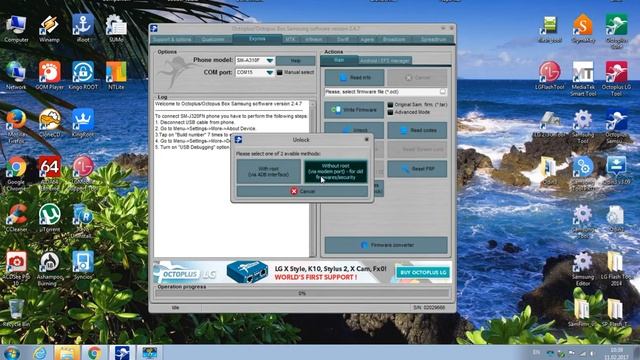Open the NTLite desktop icon
Viewport: 640px width, 360px height.
pyautogui.click(x=116, y=76)
